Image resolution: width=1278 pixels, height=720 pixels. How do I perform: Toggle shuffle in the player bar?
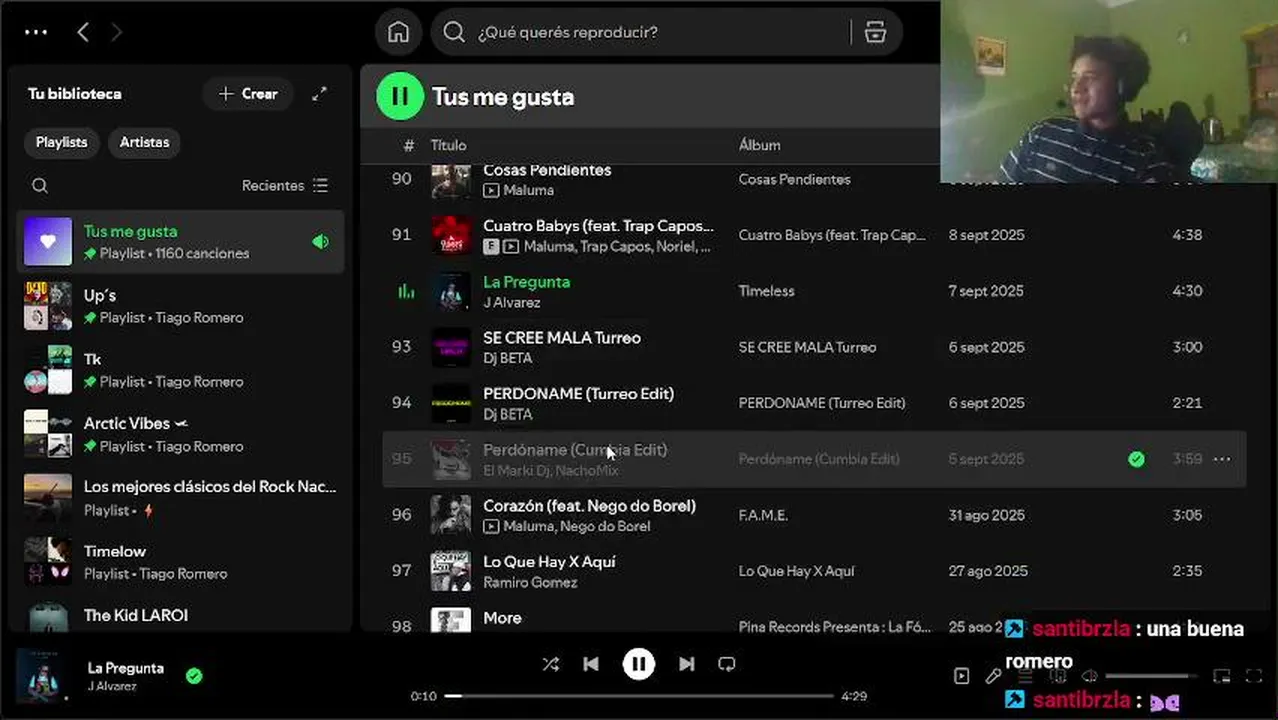(x=550, y=664)
